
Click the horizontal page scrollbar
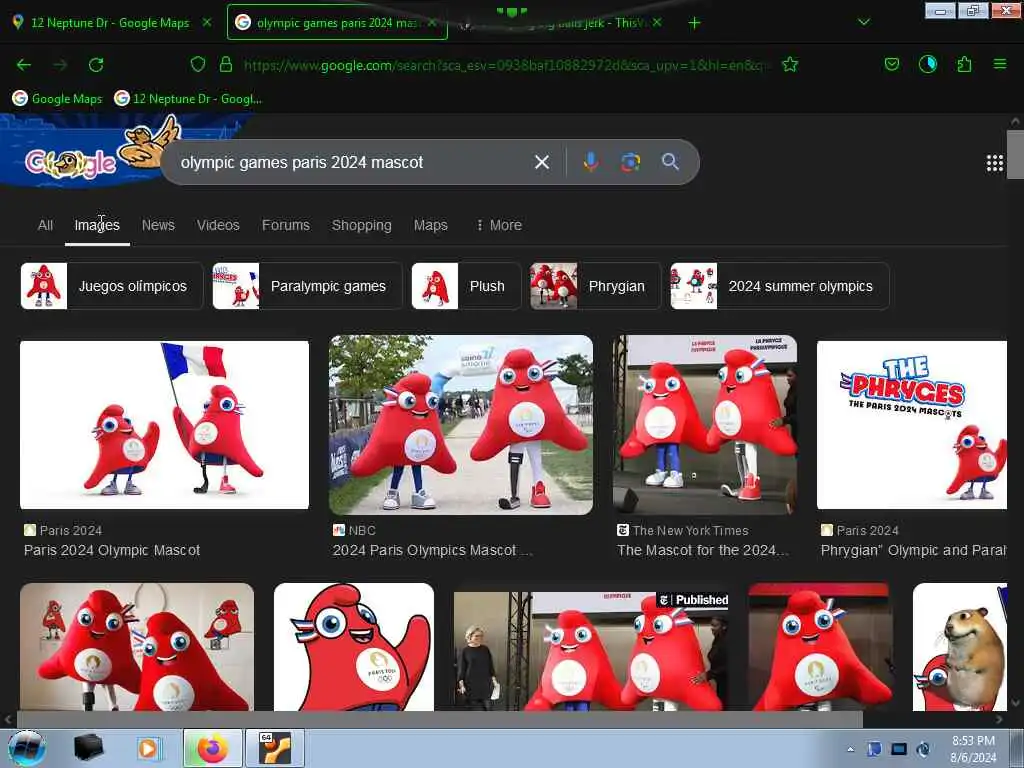pyautogui.click(x=439, y=719)
